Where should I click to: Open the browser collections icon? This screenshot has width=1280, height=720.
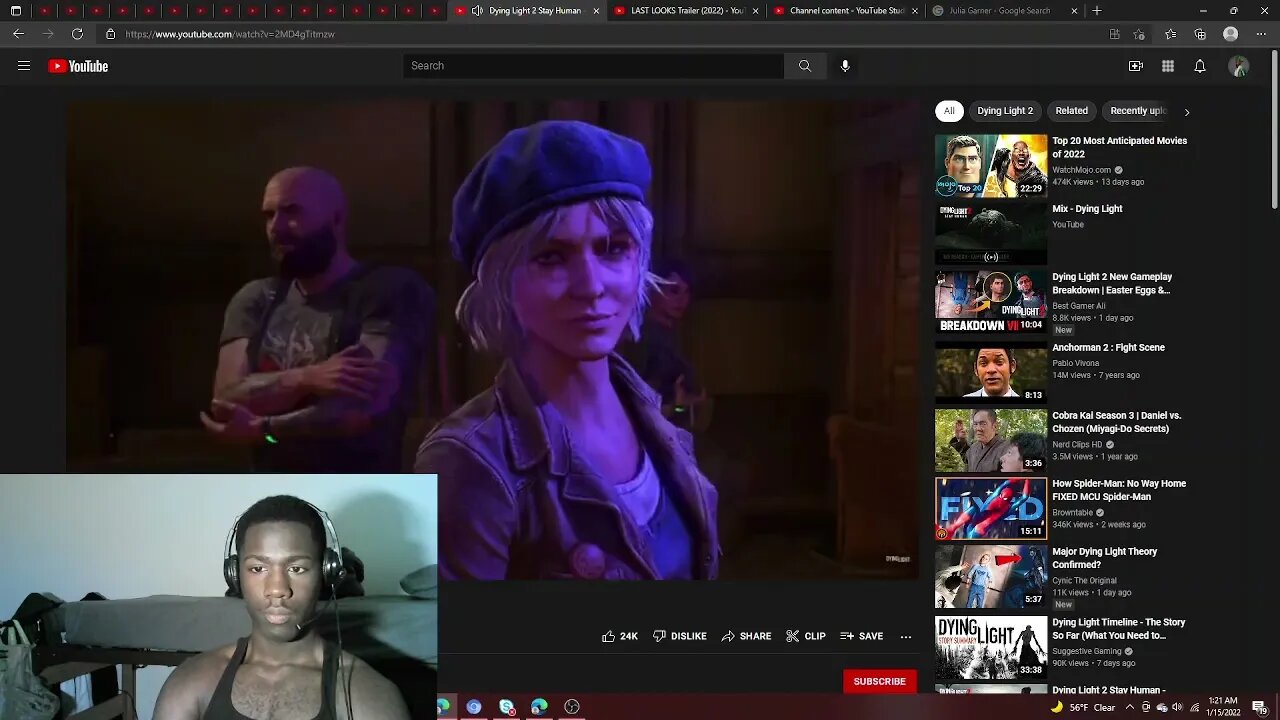click(x=1200, y=34)
